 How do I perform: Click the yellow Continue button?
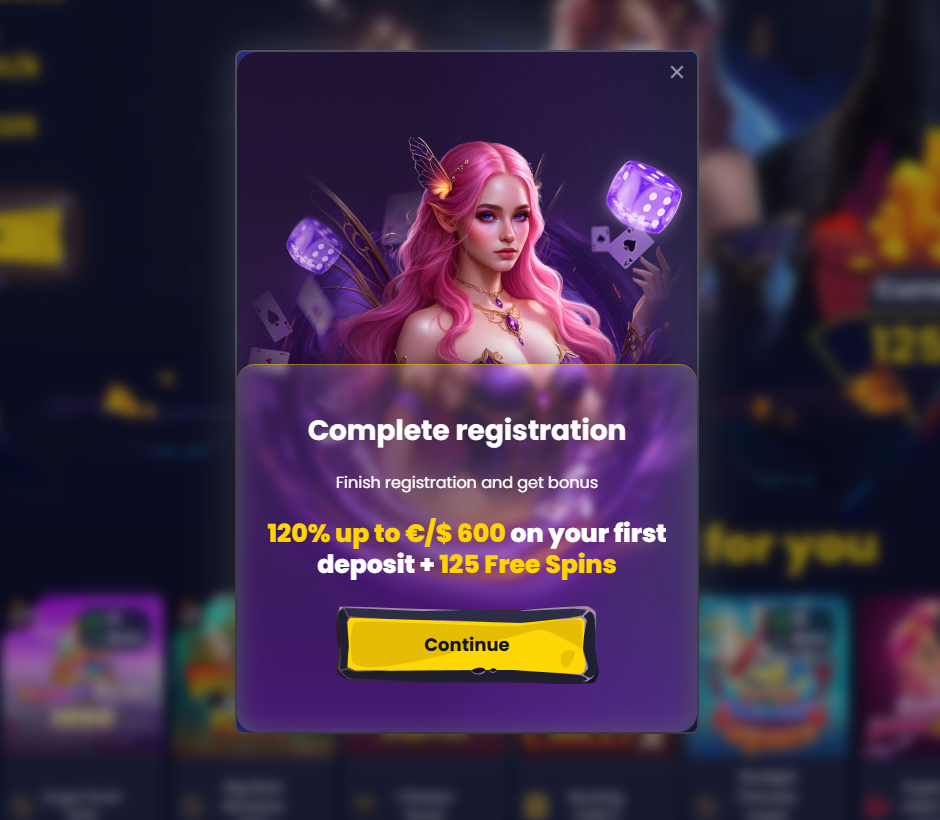466,644
